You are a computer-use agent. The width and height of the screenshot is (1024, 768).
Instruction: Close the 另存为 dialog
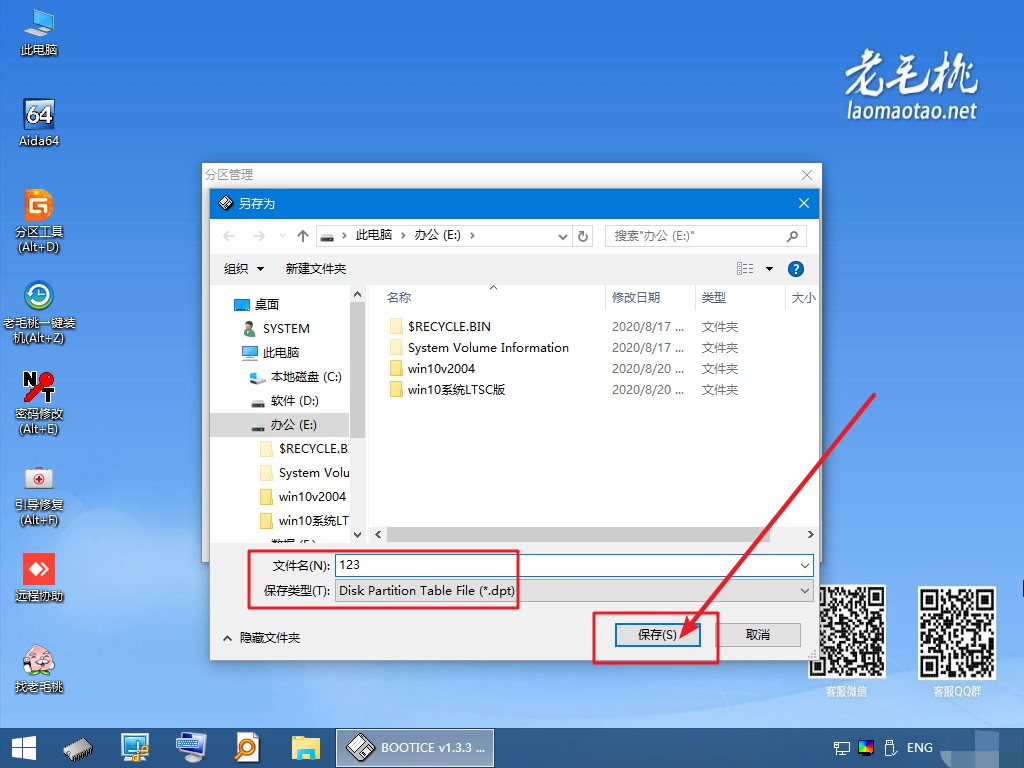click(x=803, y=203)
